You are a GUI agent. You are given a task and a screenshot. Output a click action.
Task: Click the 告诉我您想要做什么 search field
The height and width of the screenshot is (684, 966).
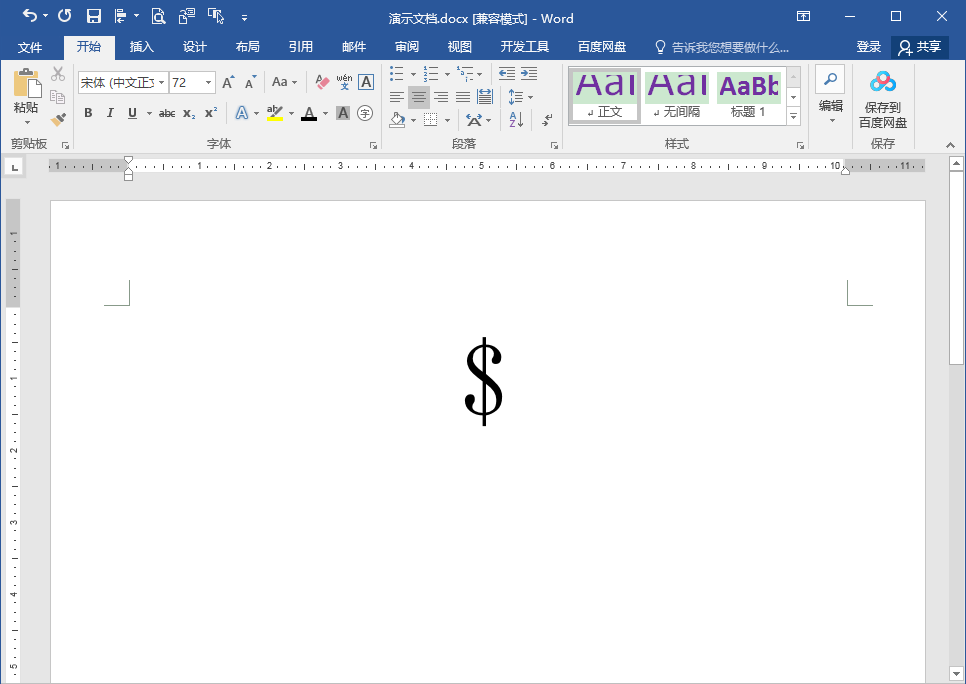point(722,47)
